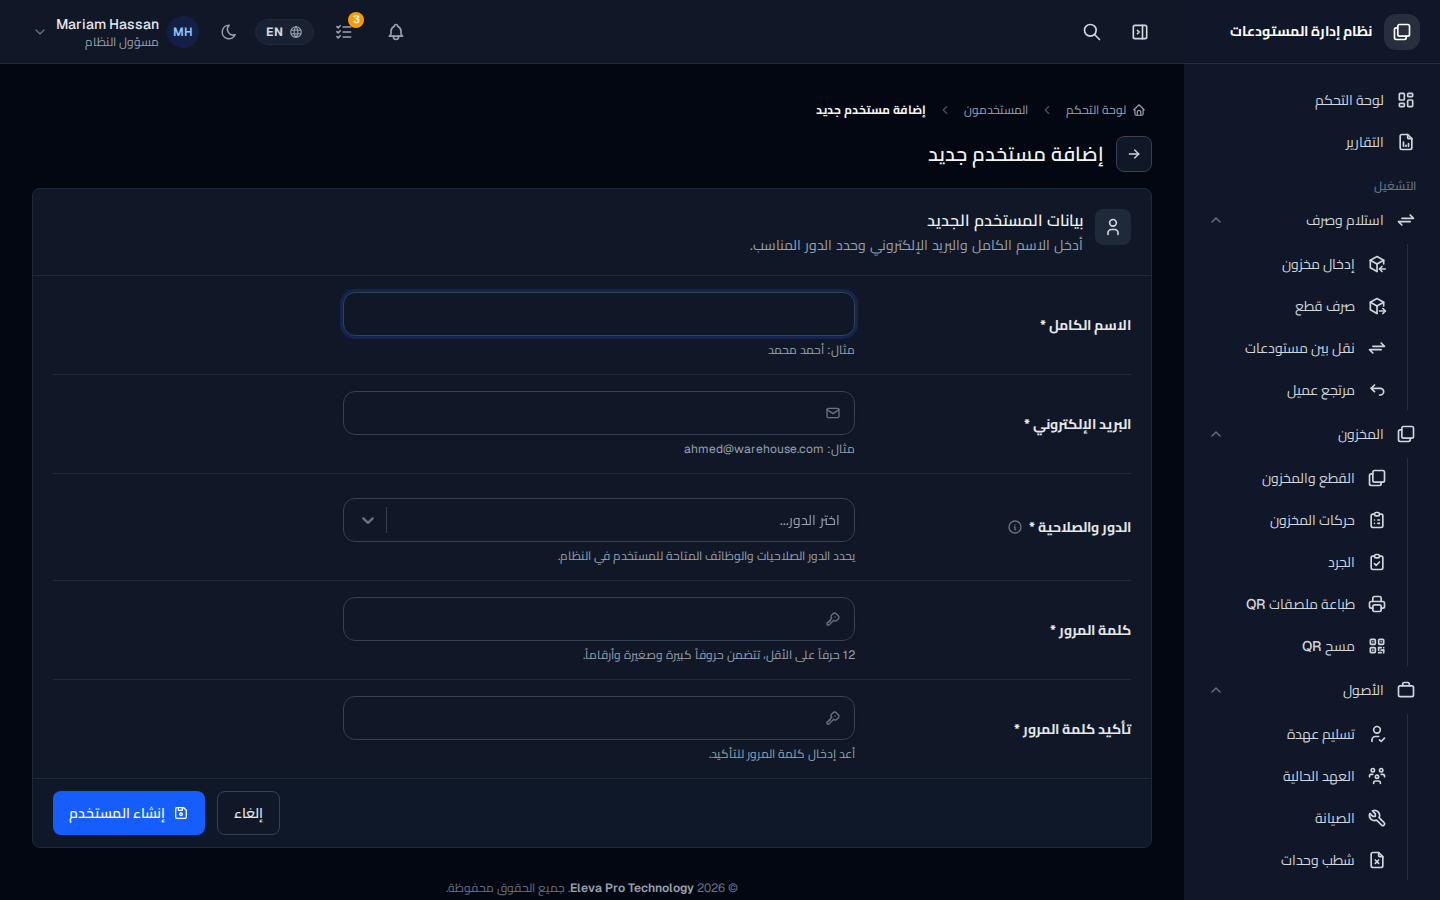1440x900 pixels.
Task: Click the الصيانة wrench icon
Action: pos(1377,818)
